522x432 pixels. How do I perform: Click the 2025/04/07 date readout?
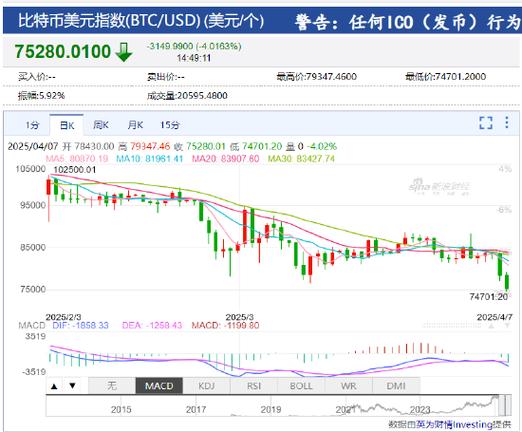point(33,146)
